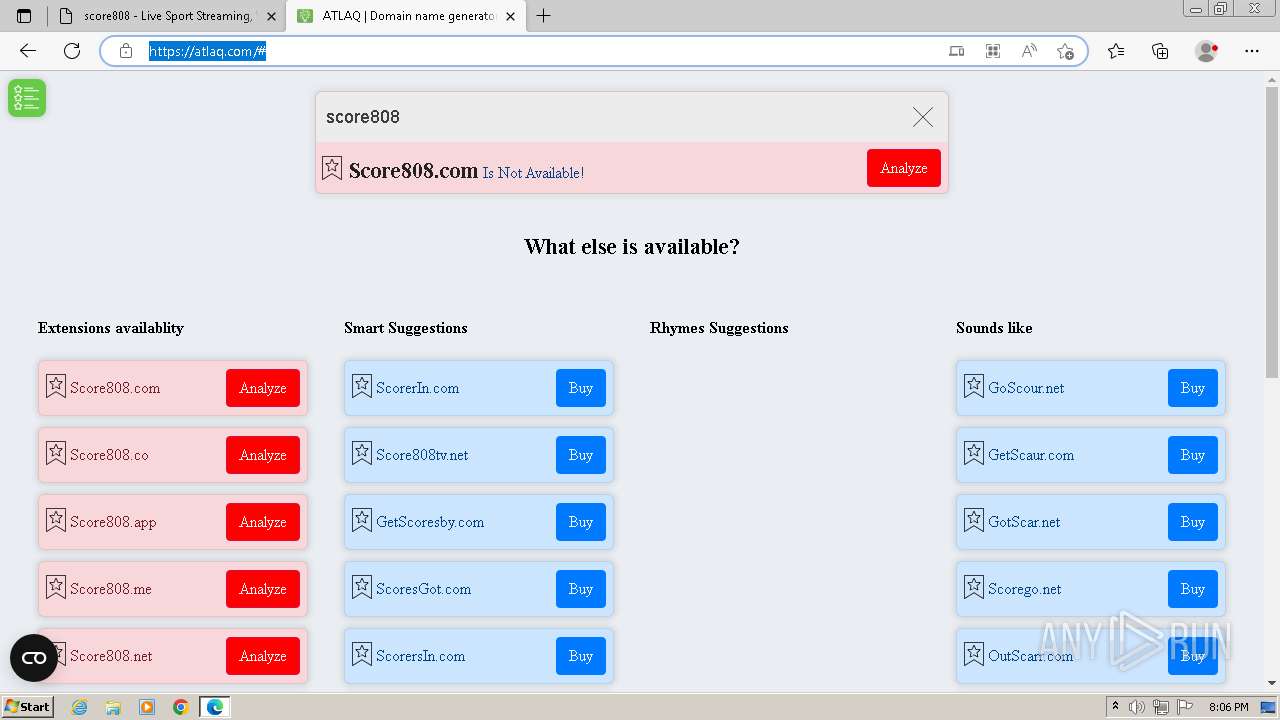This screenshot has height=720, width=1280.
Task: Analyze the Score808.app domain
Action: (263, 522)
